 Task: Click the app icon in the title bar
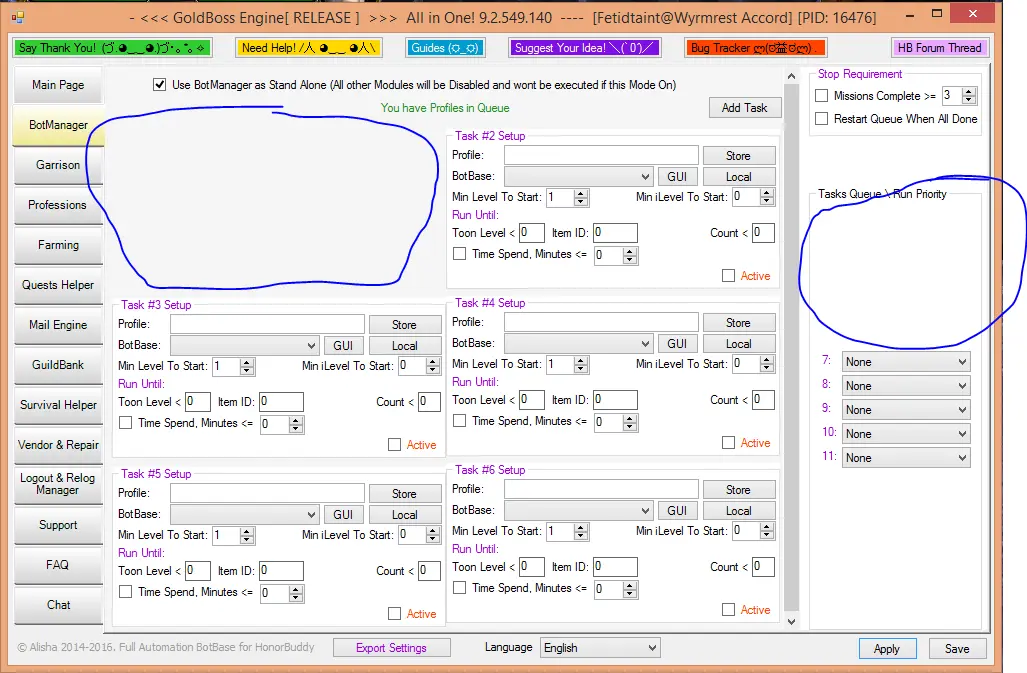18,17
